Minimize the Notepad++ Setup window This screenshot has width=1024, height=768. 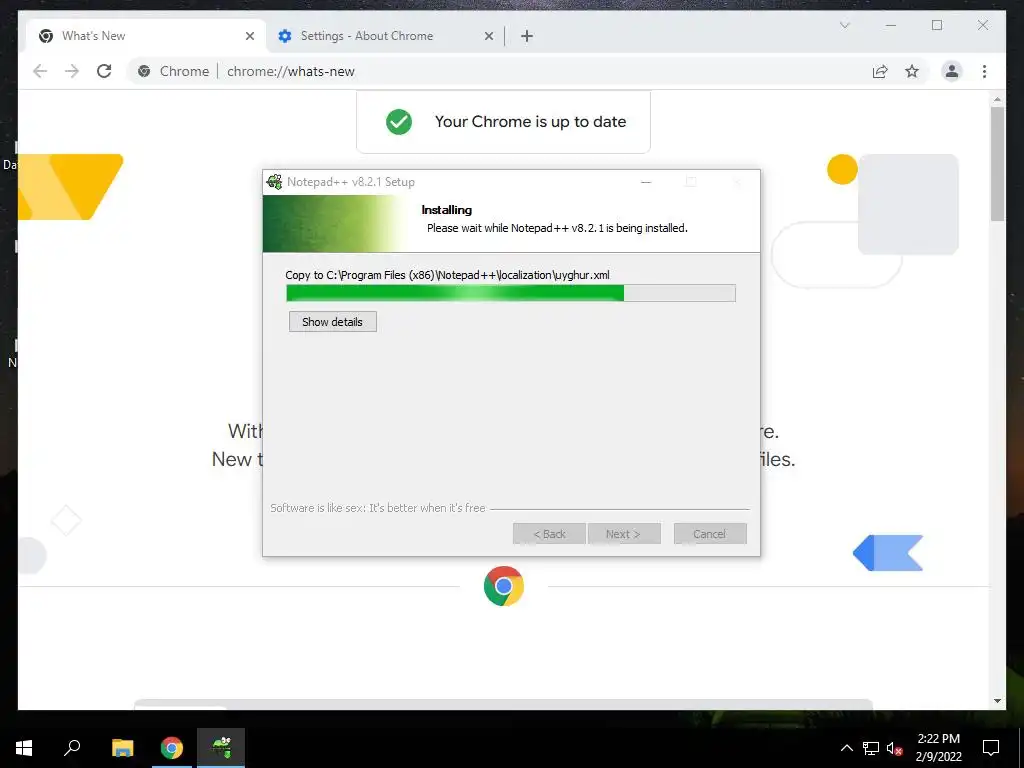click(x=646, y=182)
